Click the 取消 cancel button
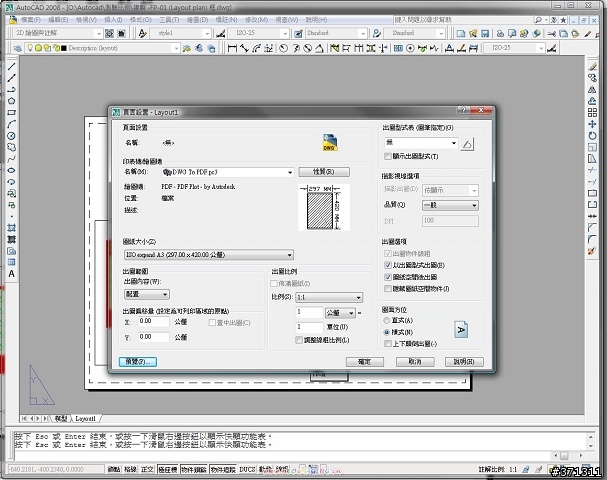 click(415, 362)
